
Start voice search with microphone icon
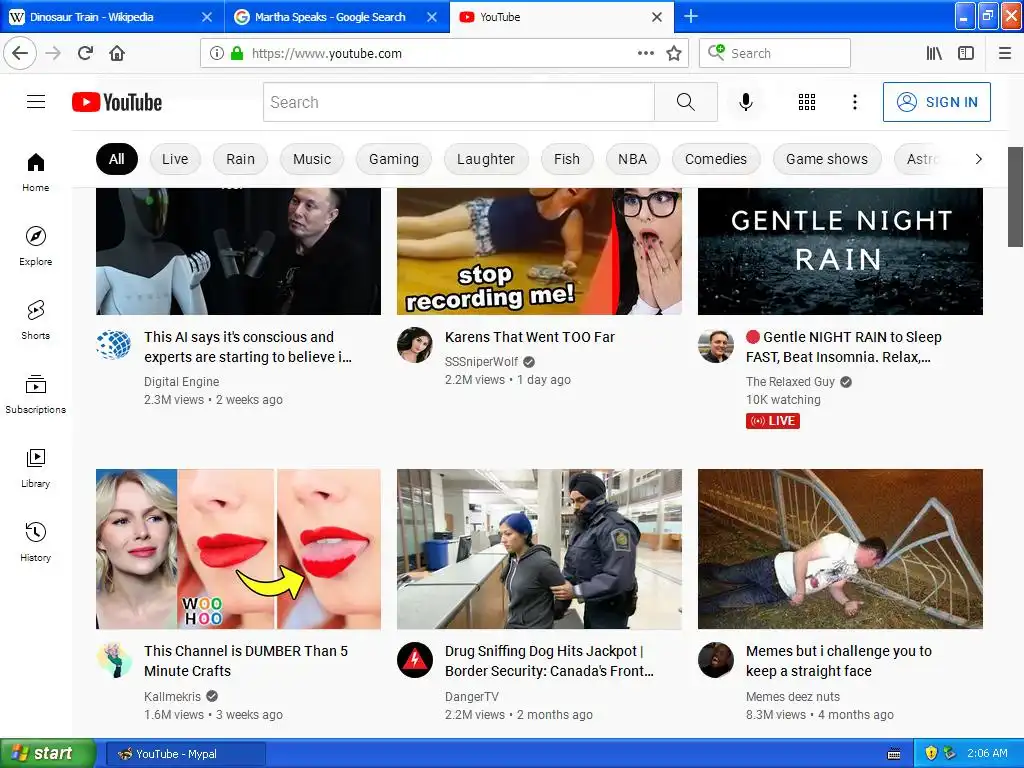(x=746, y=102)
